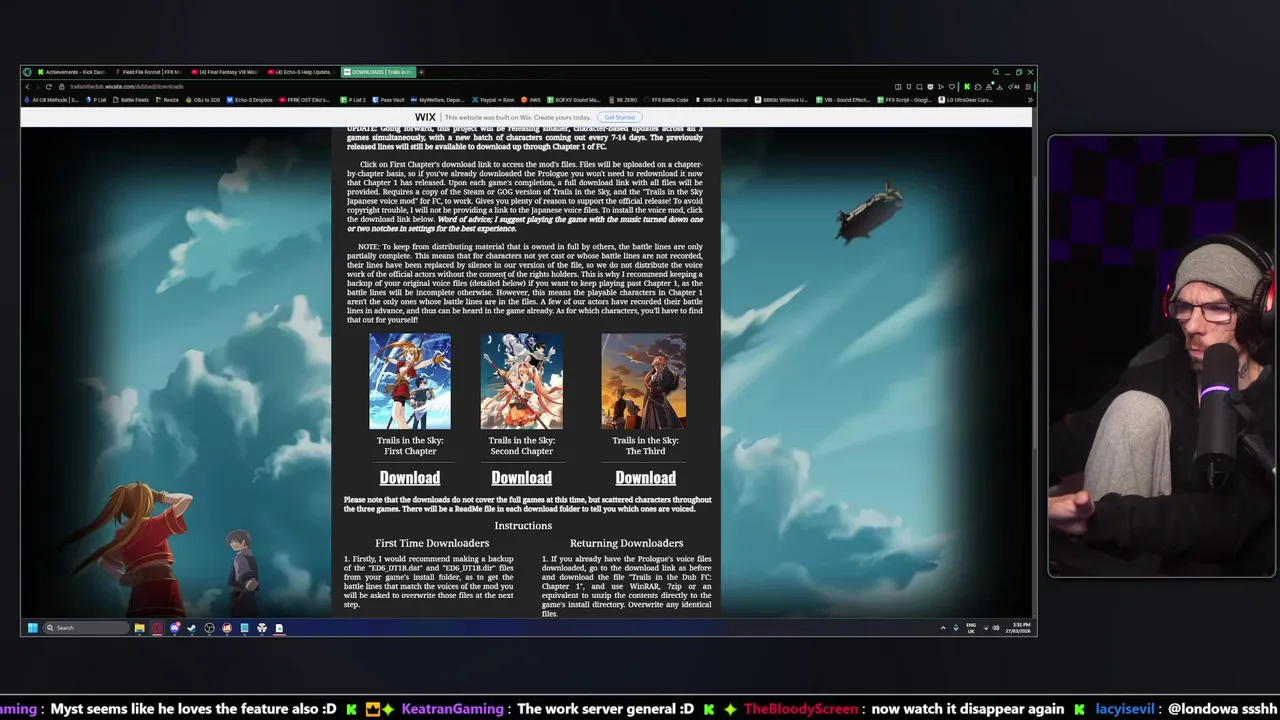This screenshot has height=720, width=1280.
Task: Click the Wix logo in the banner
Action: click(425, 117)
